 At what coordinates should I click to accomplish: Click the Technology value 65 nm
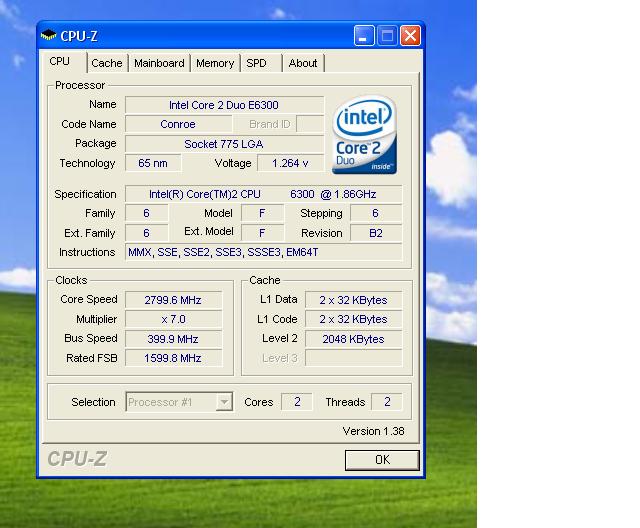153,163
